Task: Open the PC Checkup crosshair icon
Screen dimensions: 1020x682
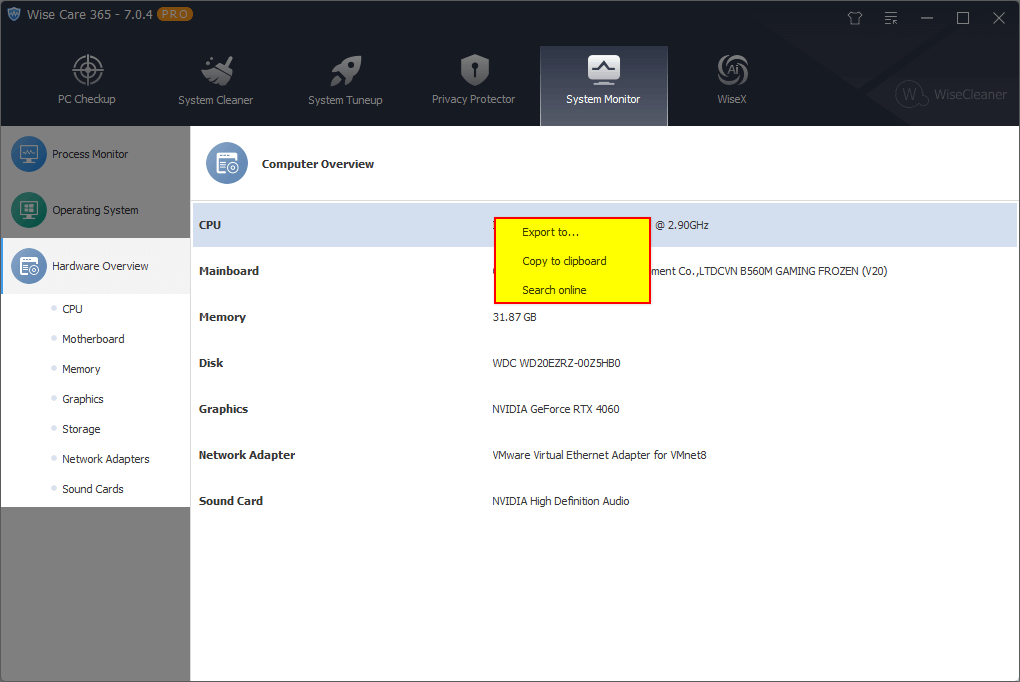Action: click(87, 70)
